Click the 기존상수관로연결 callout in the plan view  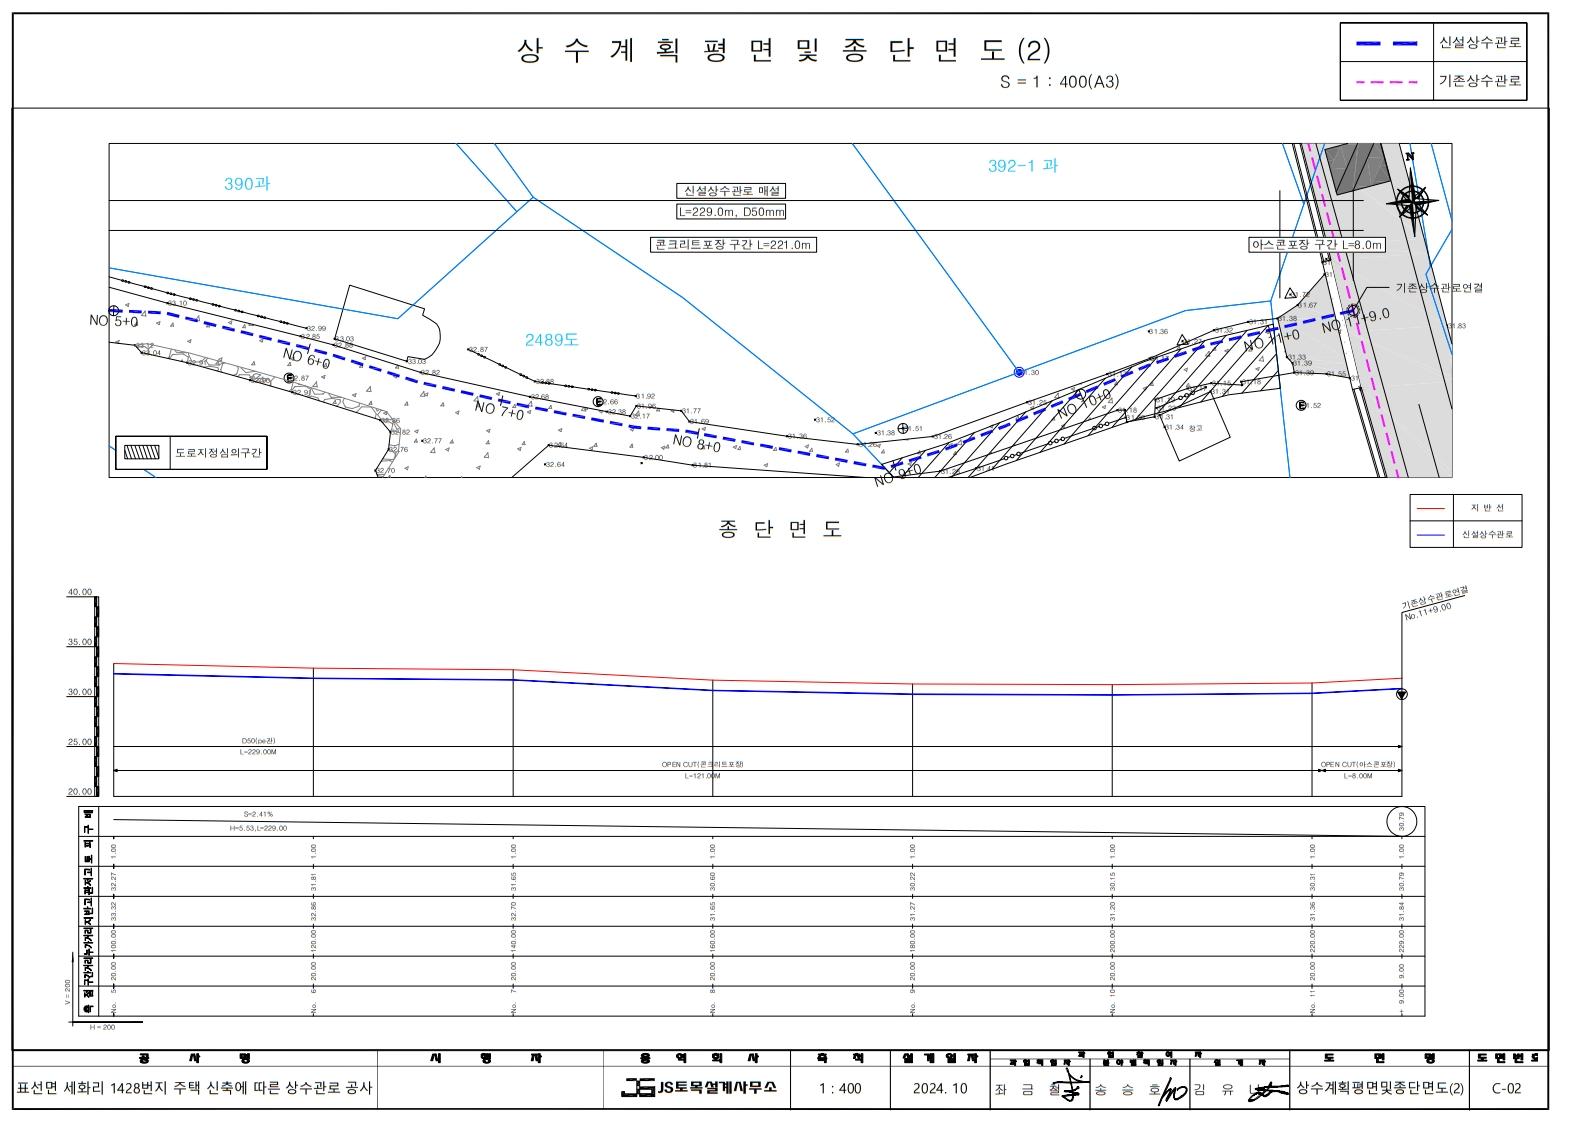[1439, 288]
